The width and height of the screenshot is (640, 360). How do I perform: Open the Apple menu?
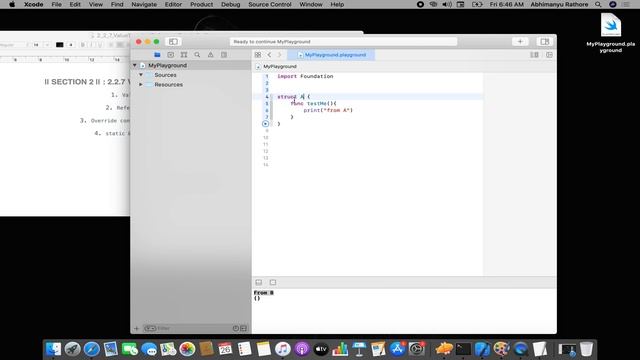coord(12,4)
